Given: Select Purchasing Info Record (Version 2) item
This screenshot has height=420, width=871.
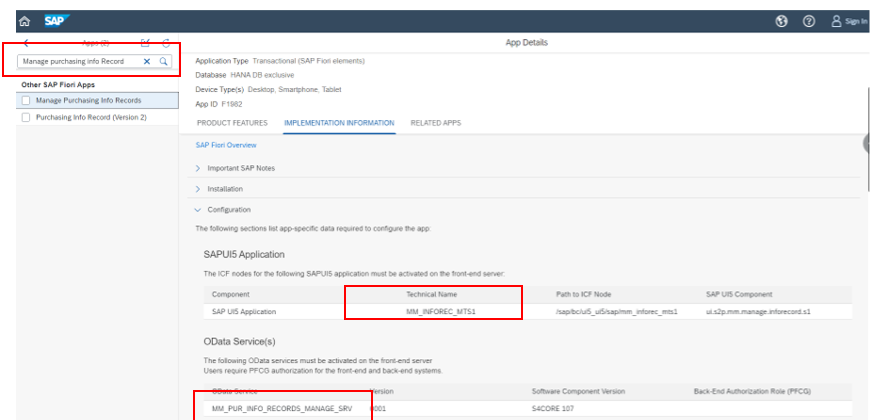Looking at the screenshot, I should point(97,117).
